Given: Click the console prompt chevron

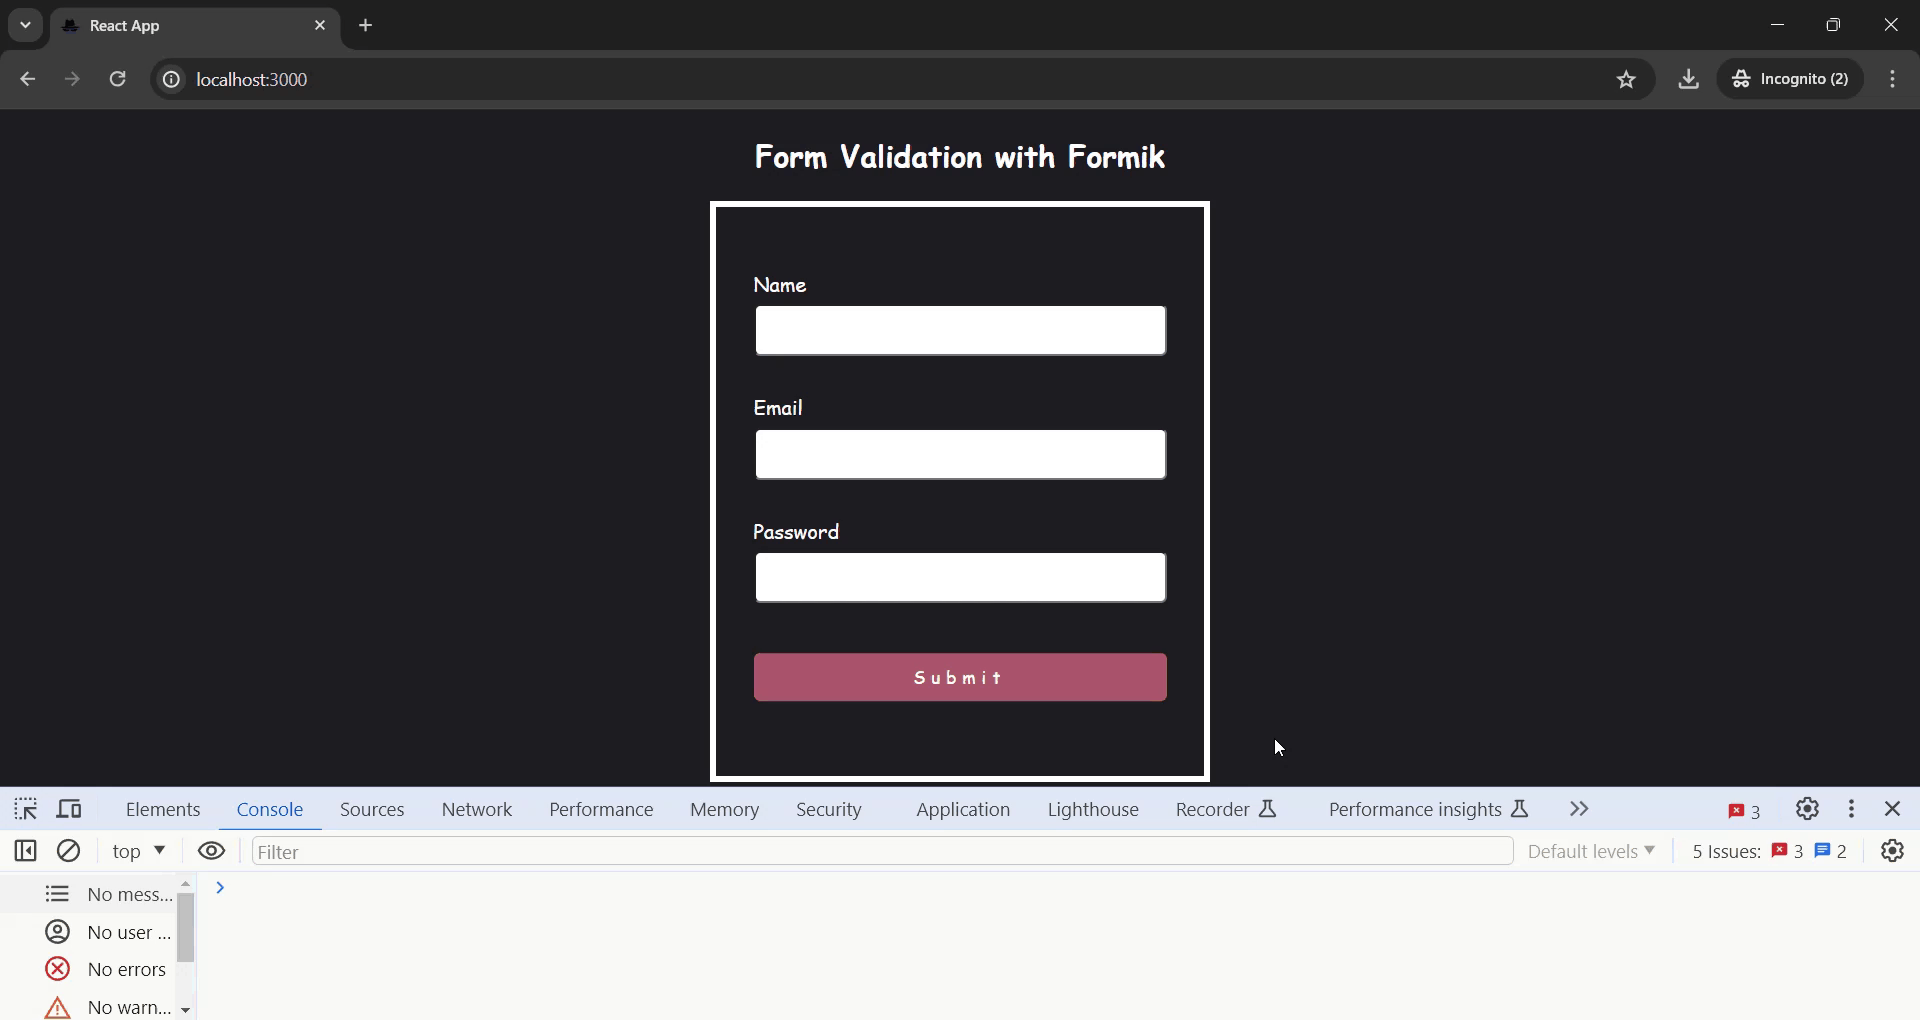Looking at the screenshot, I should click(x=220, y=888).
